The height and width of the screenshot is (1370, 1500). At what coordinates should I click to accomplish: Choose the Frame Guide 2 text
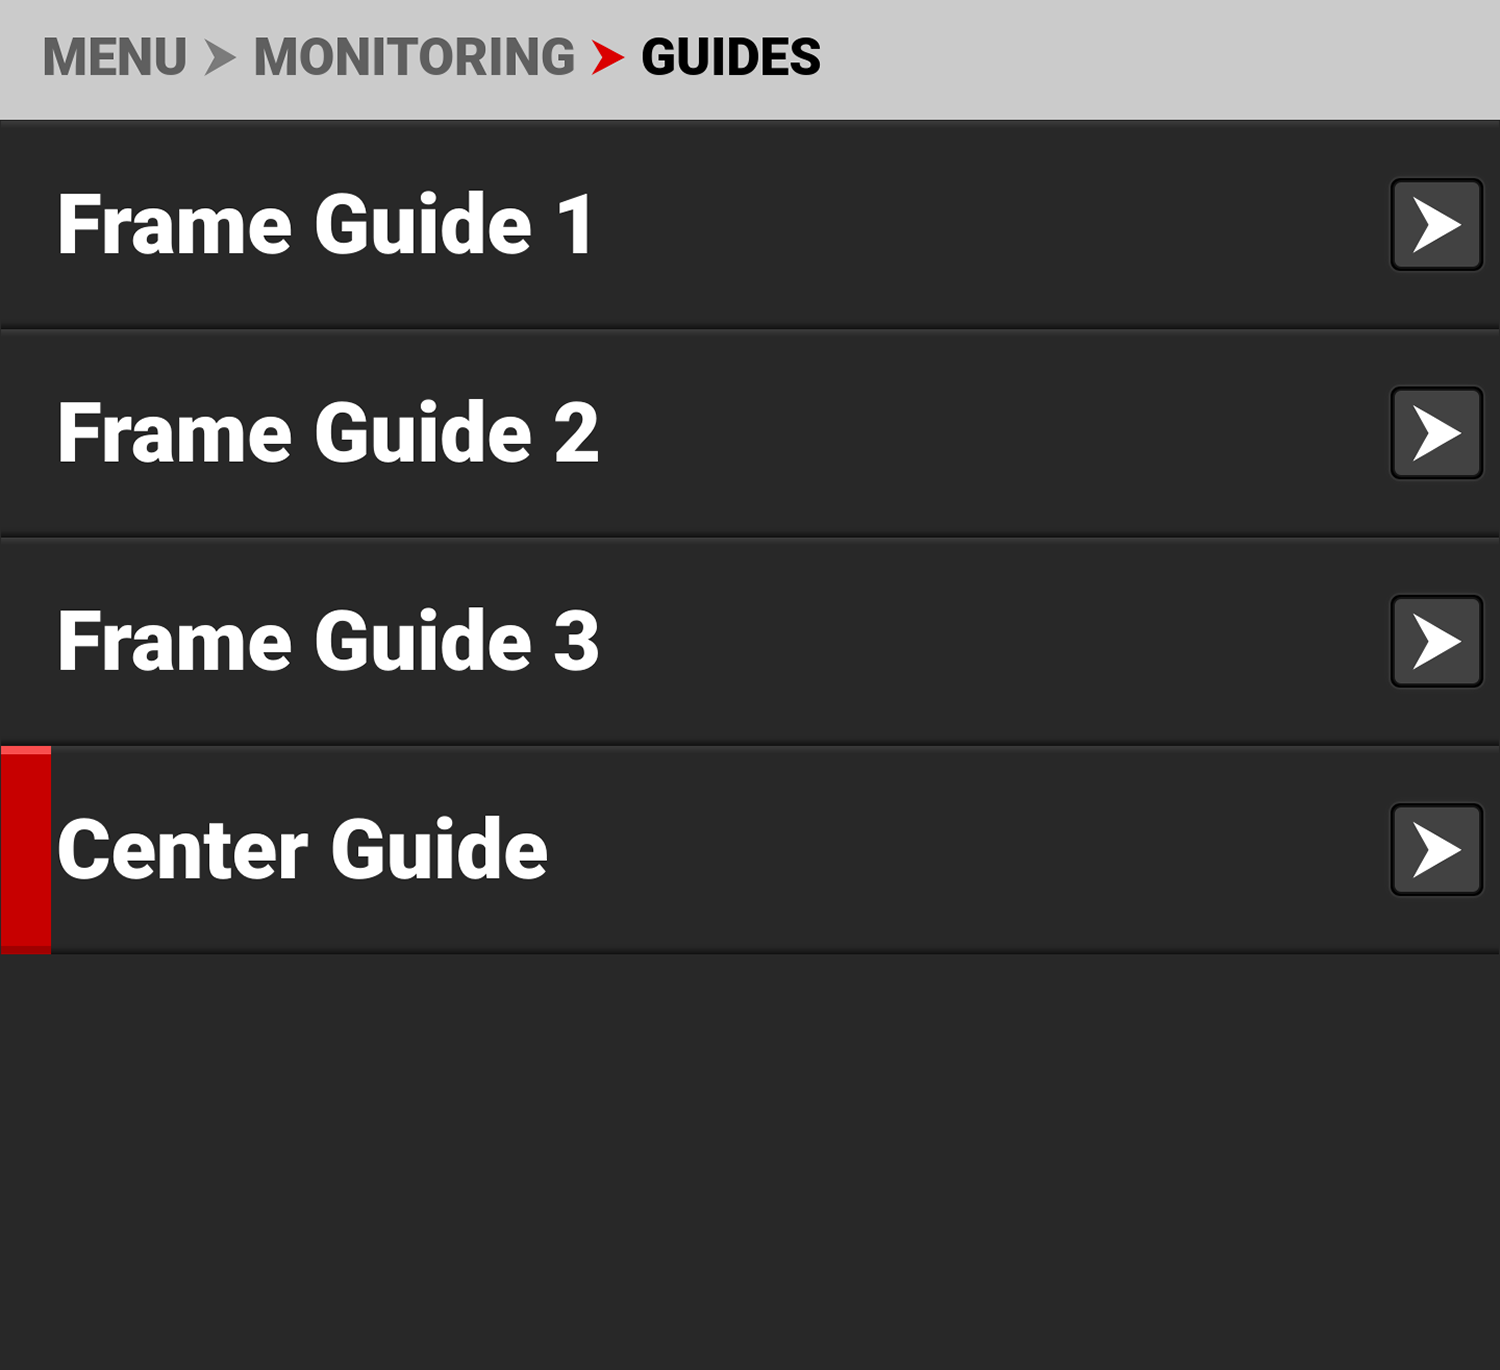(x=328, y=433)
